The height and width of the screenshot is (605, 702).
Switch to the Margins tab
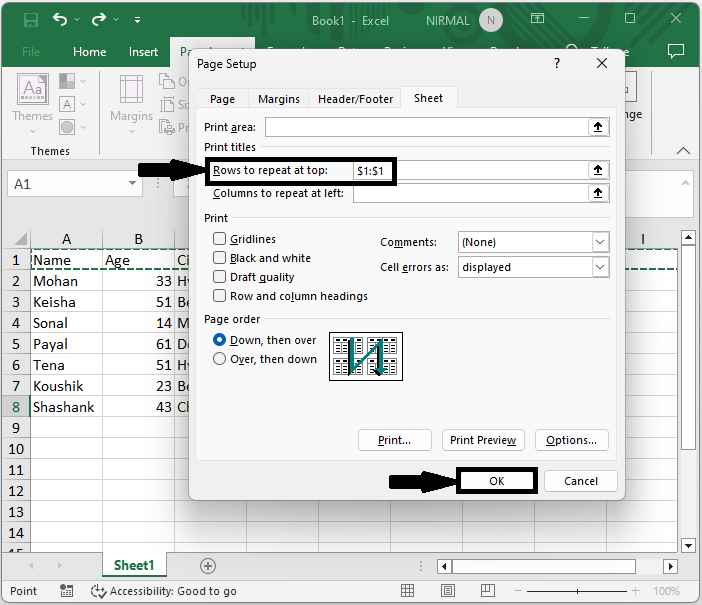point(278,99)
